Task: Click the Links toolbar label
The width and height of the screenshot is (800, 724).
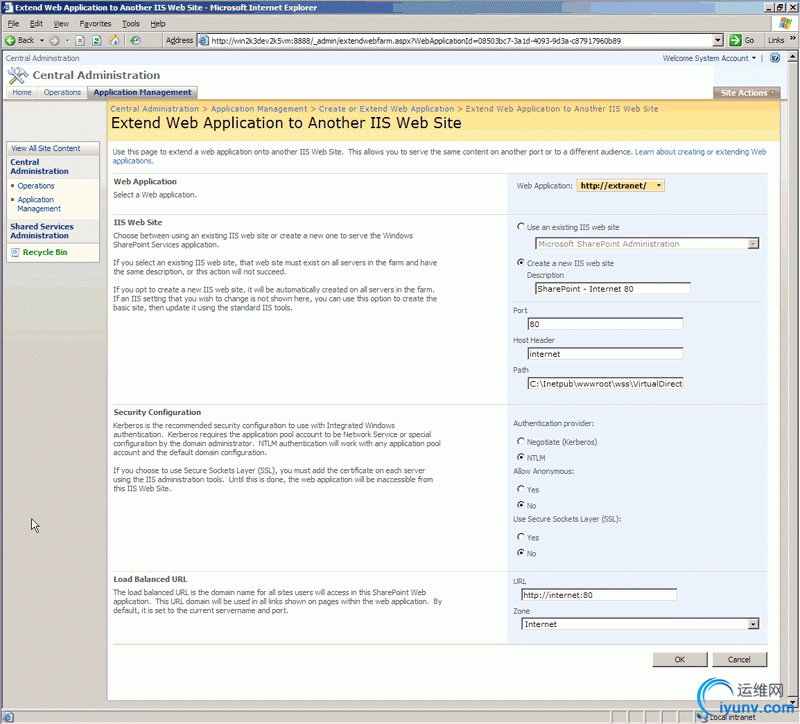Action: [776, 40]
